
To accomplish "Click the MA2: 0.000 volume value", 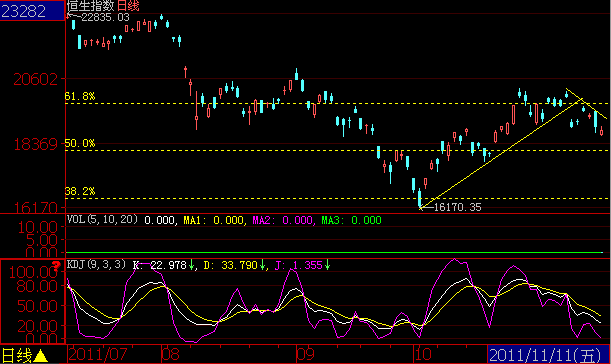I will click(283, 221).
